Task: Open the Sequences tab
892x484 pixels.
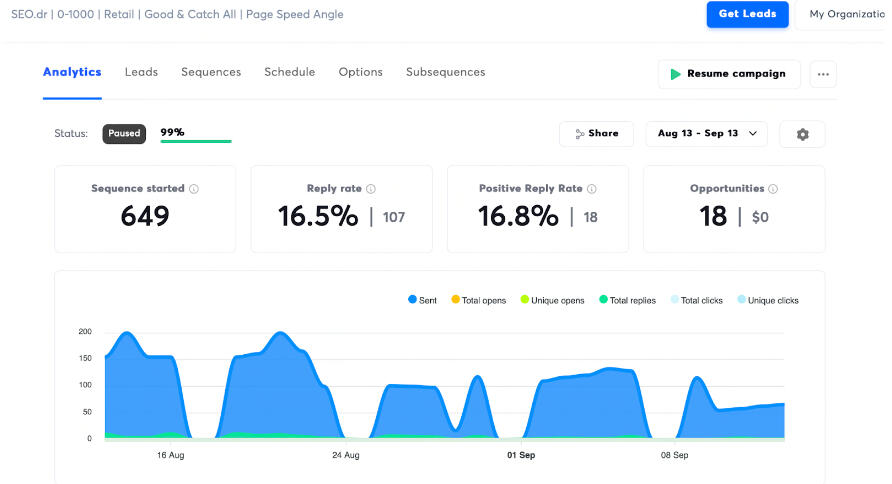Action: click(x=211, y=72)
